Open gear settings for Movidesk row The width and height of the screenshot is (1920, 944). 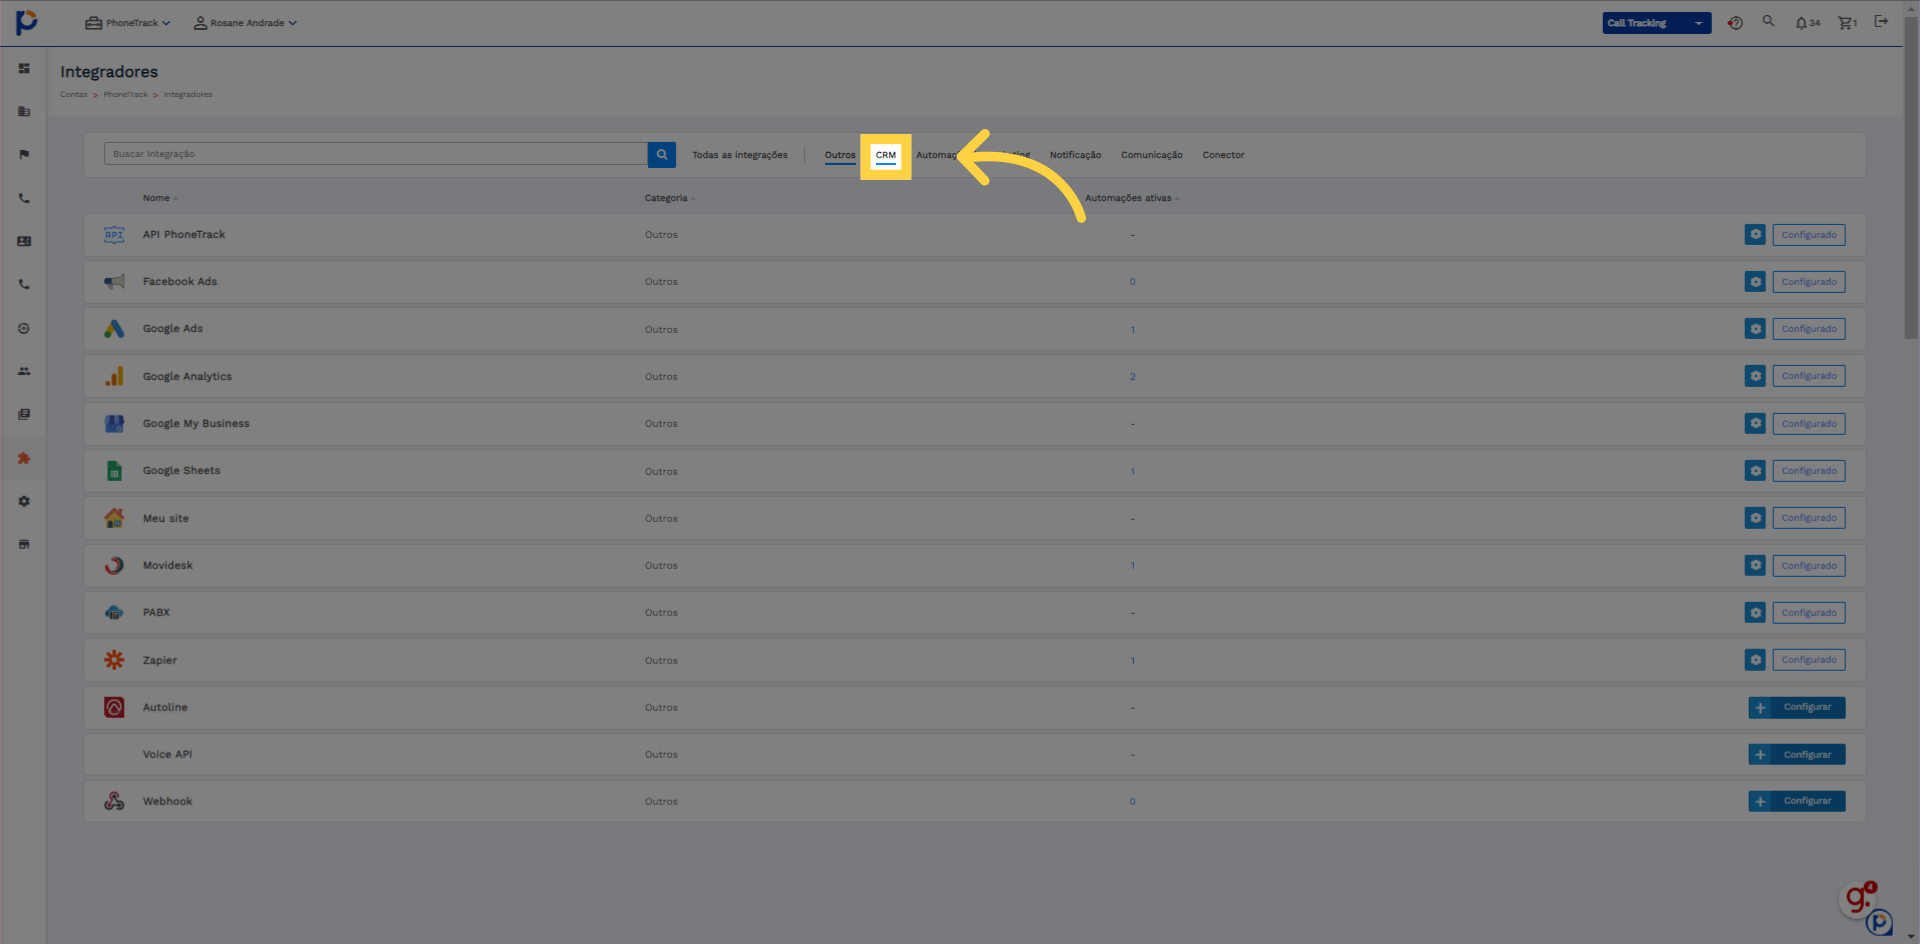(1755, 565)
